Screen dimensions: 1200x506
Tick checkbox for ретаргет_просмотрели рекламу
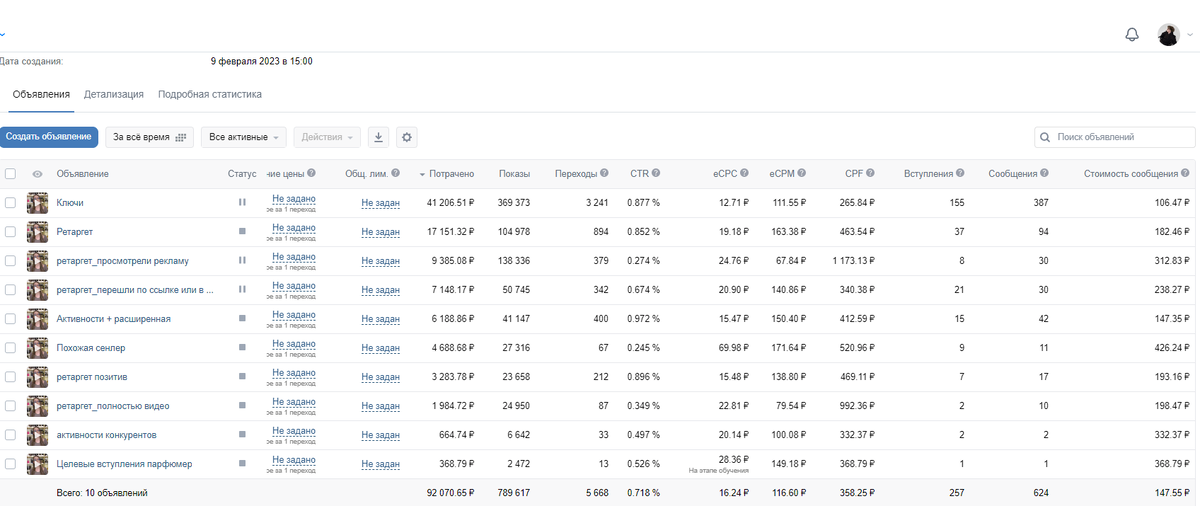(x=10, y=261)
